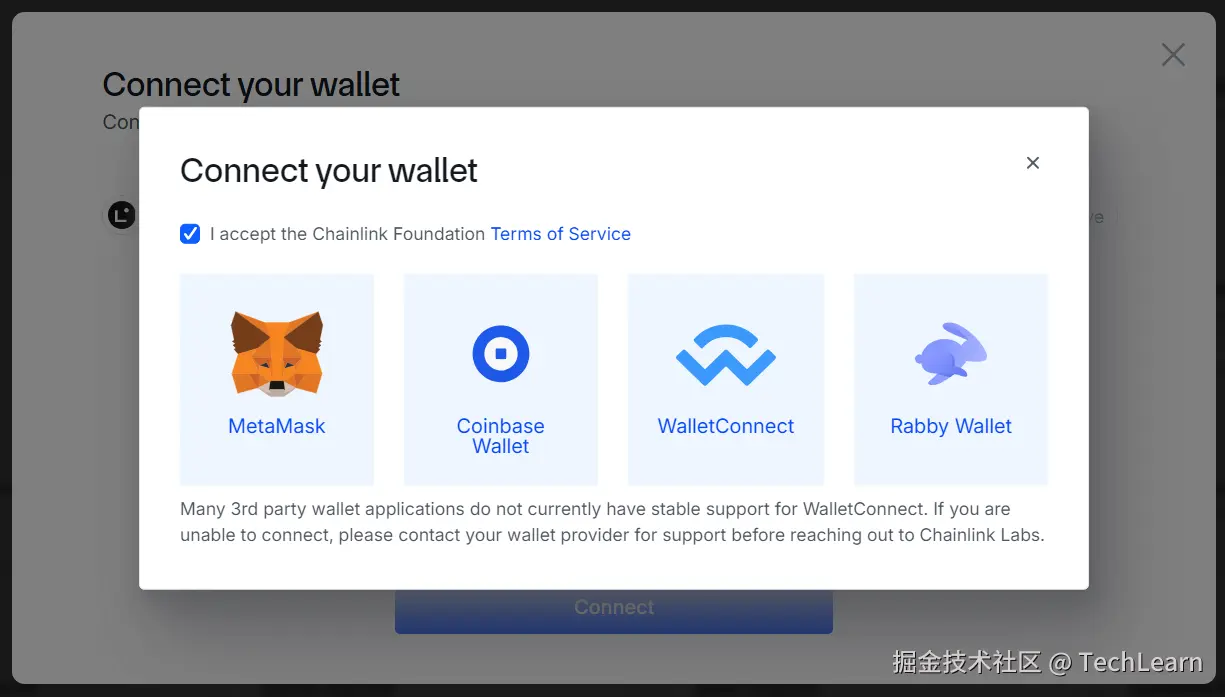Click the Rabby Wallet text label
1225x697 pixels.
pyautogui.click(x=951, y=426)
